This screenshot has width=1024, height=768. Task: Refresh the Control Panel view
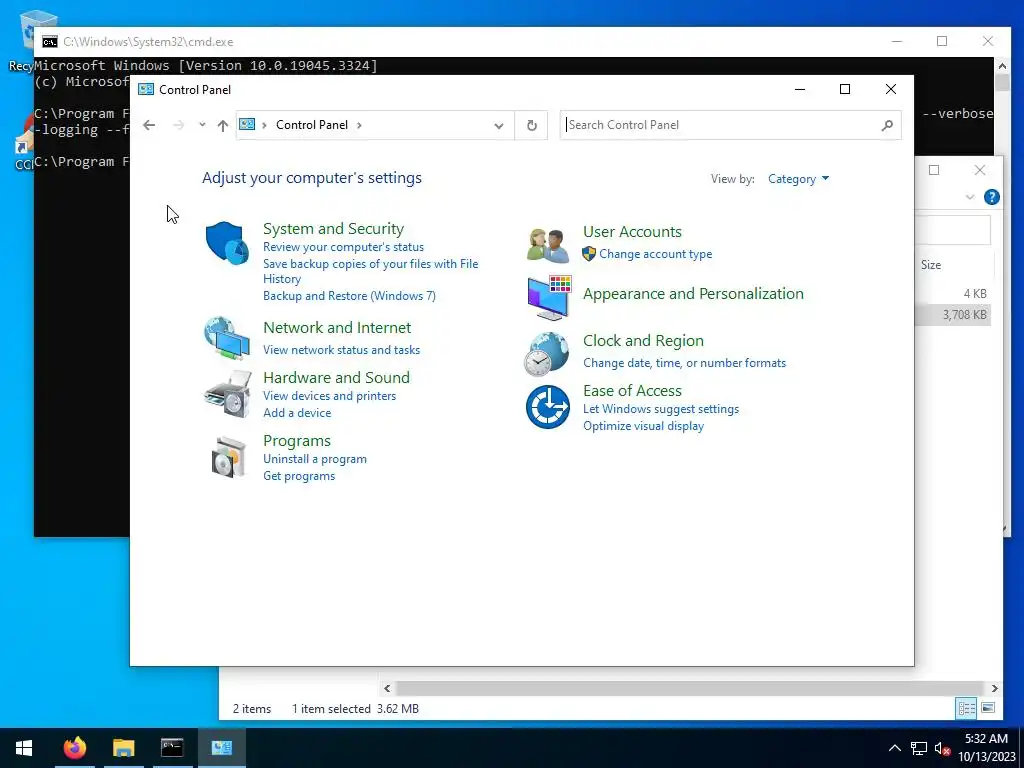click(532, 125)
